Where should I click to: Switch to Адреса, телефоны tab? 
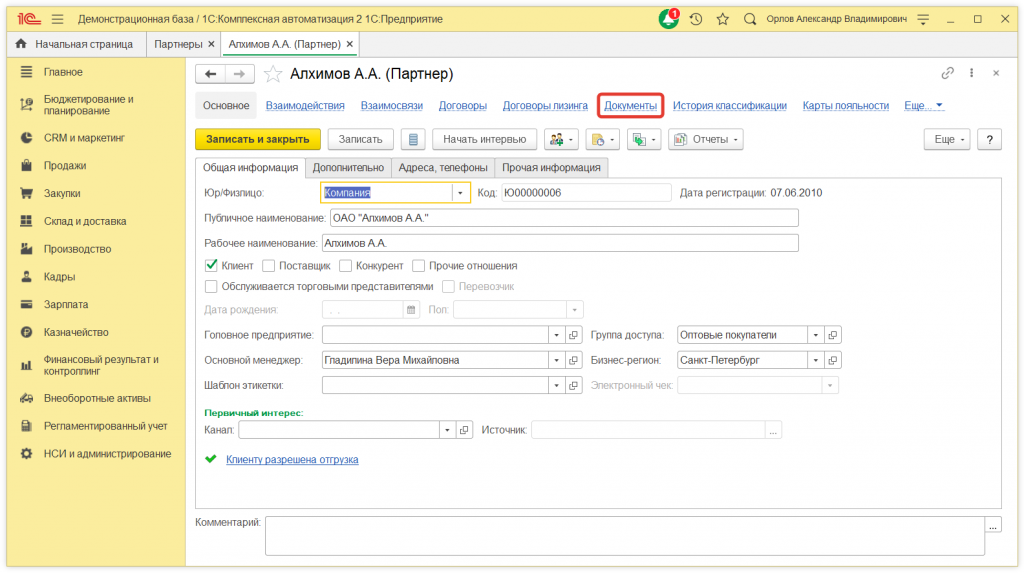tap(444, 168)
